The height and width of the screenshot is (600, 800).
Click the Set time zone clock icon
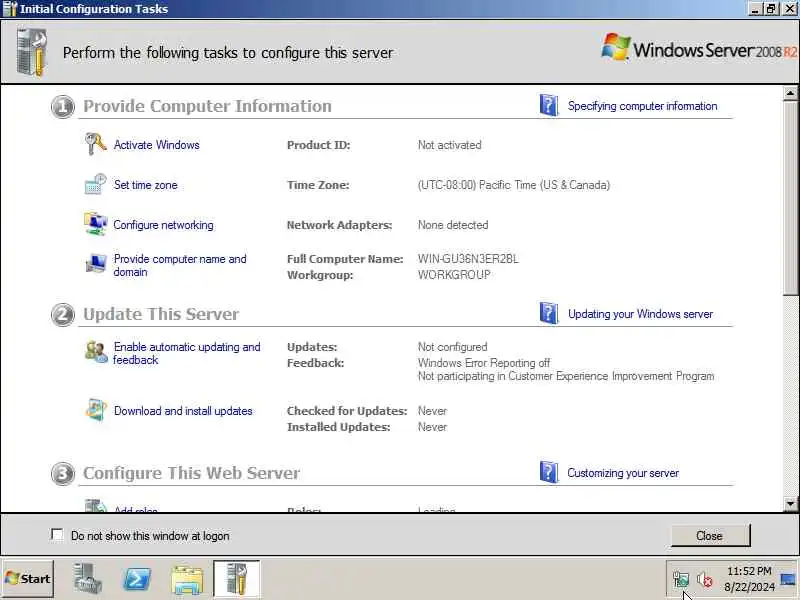pos(95,184)
